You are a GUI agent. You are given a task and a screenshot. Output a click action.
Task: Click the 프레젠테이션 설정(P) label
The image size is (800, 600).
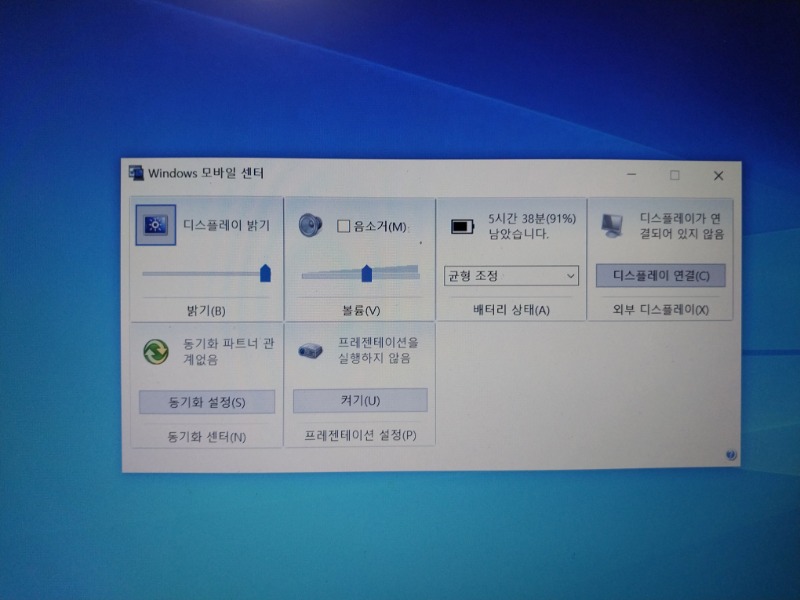coord(360,435)
